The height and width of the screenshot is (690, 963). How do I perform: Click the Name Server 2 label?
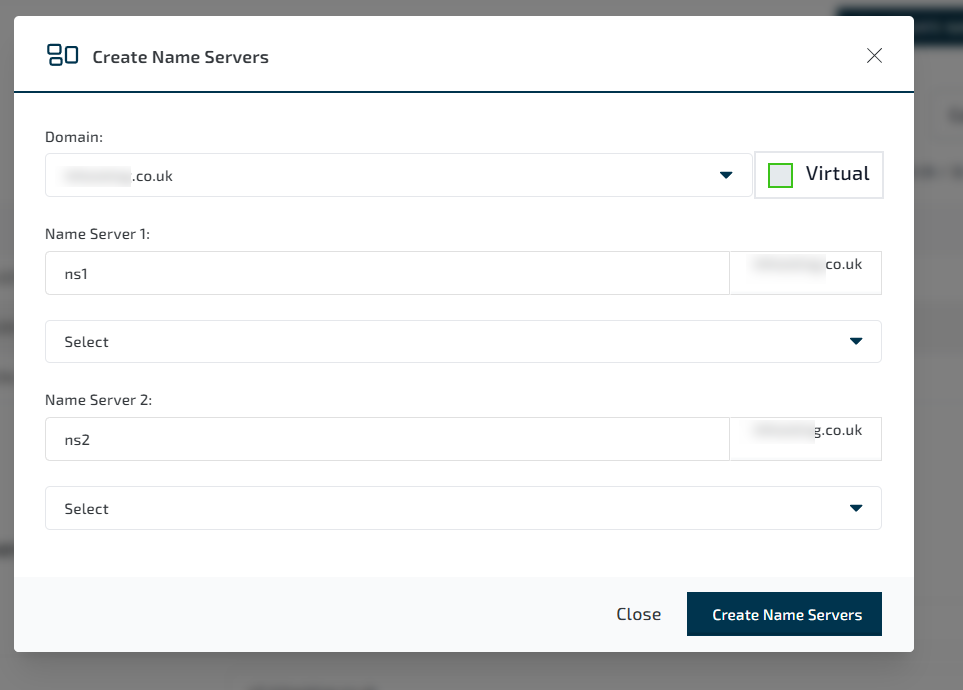(98, 400)
